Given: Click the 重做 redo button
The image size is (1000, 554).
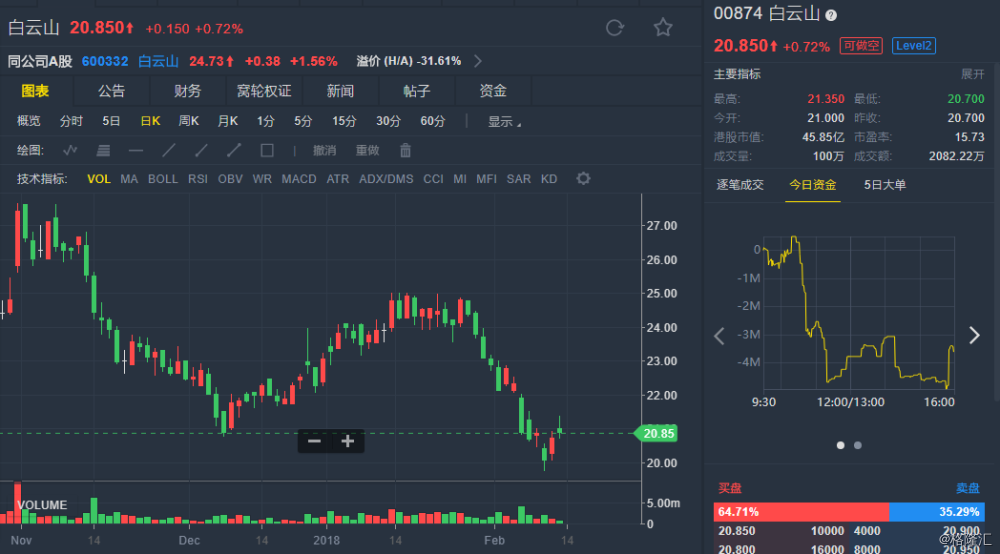Looking at the screenshot, I should pos(367,150).
